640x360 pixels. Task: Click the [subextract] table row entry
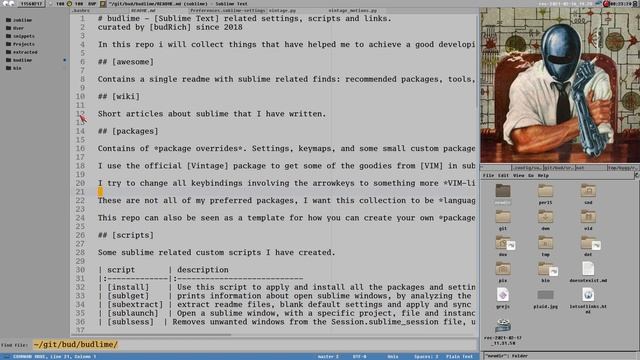tap(135, 304)
